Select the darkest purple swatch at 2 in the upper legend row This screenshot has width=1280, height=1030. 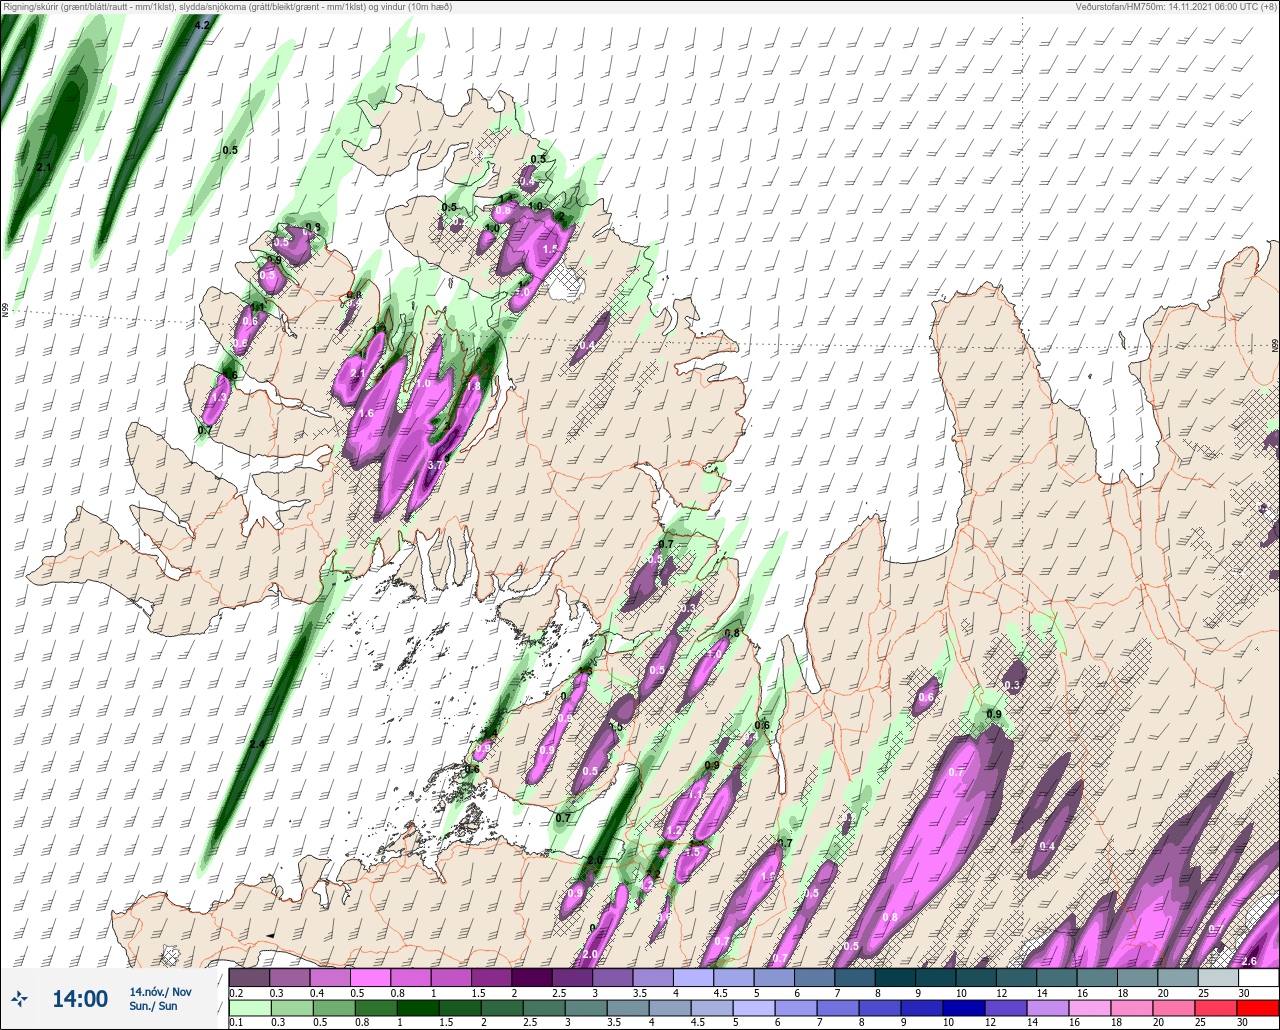click(532, 977)
